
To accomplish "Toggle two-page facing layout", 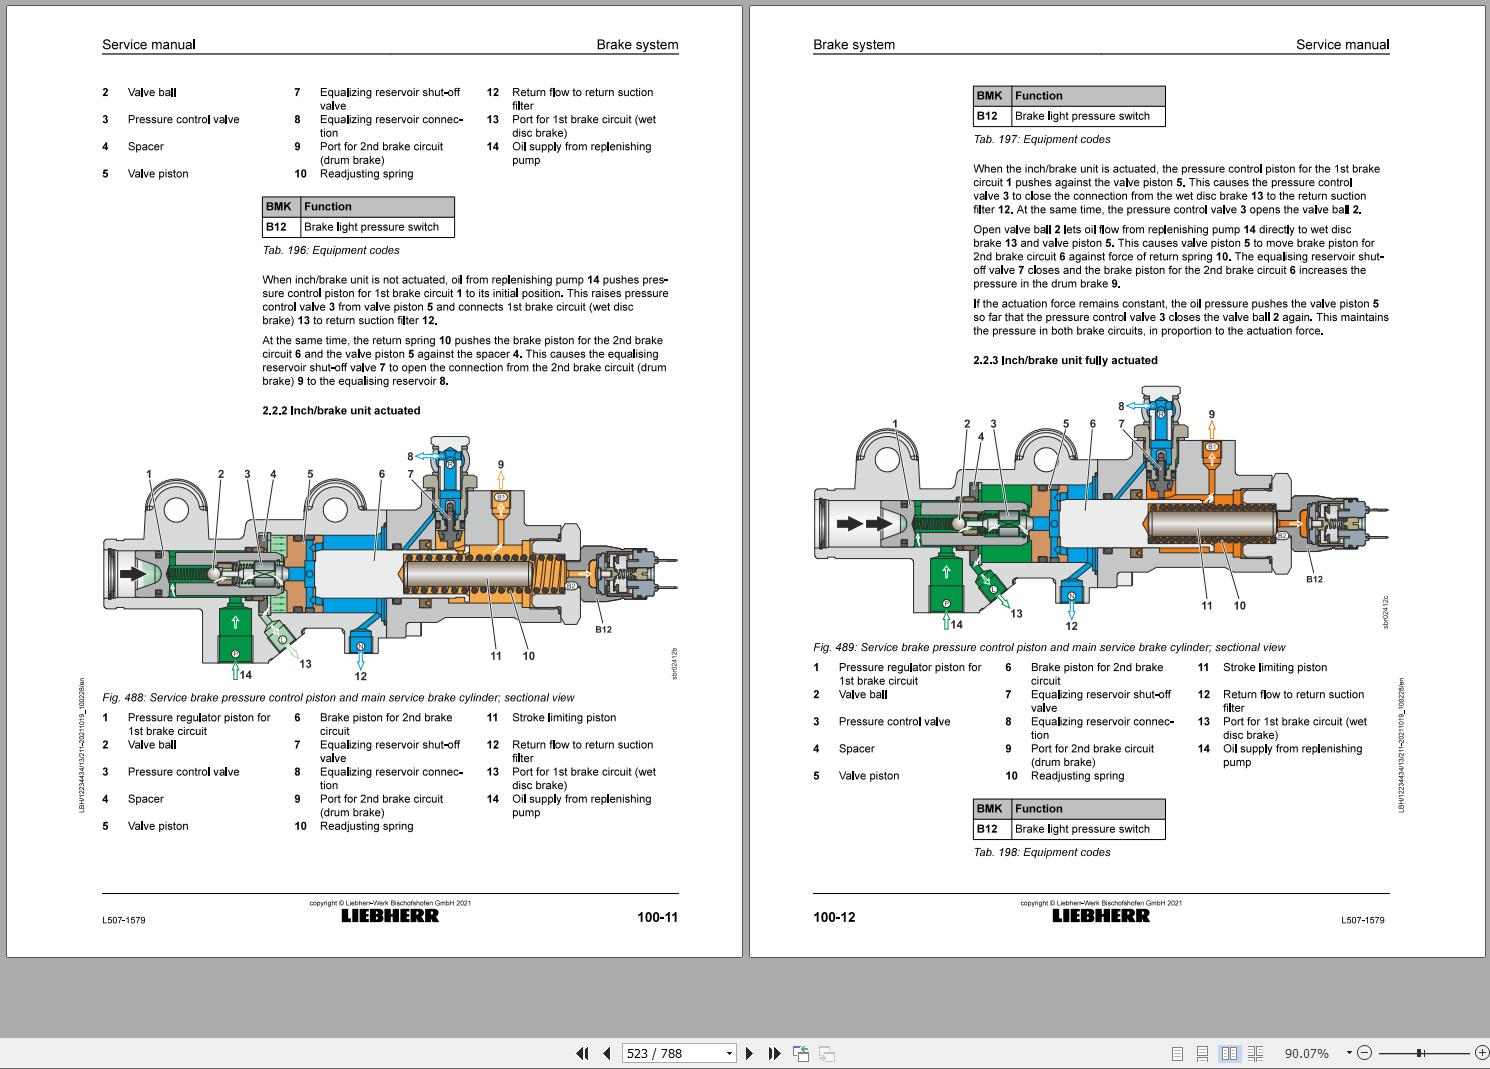I will tap(1229, 1053).
